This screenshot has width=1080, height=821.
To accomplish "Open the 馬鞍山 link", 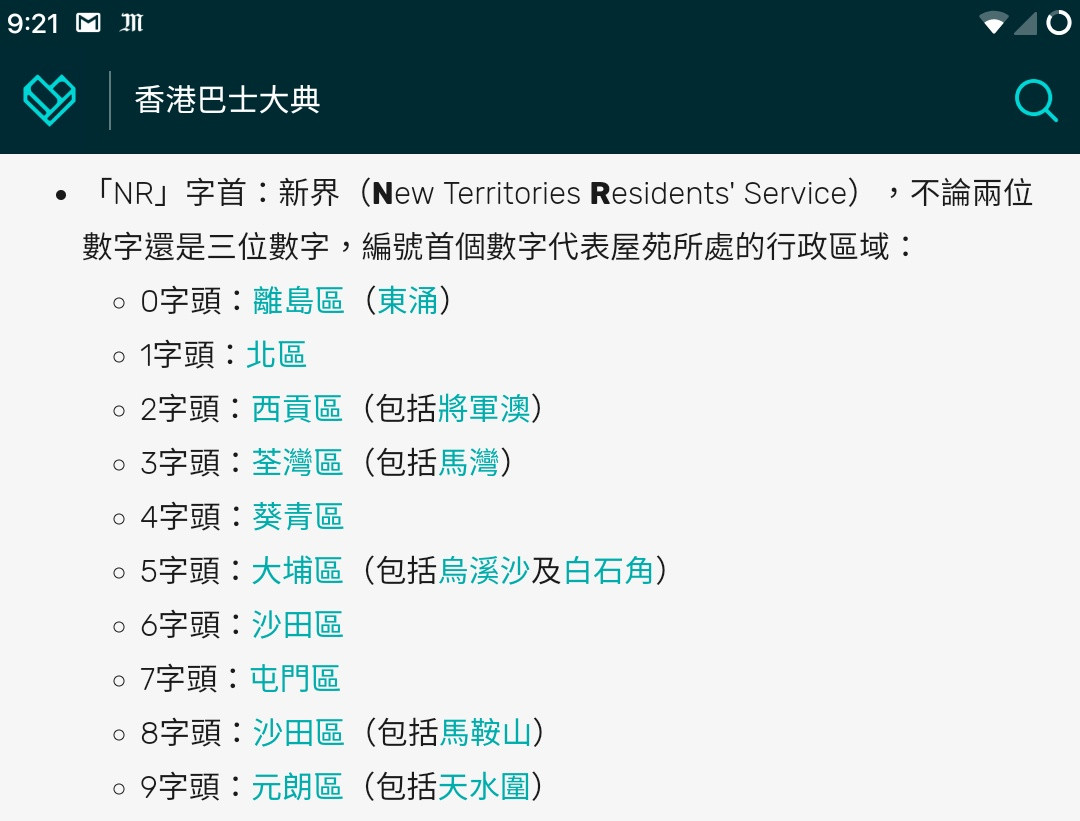I will click(486, 733).
